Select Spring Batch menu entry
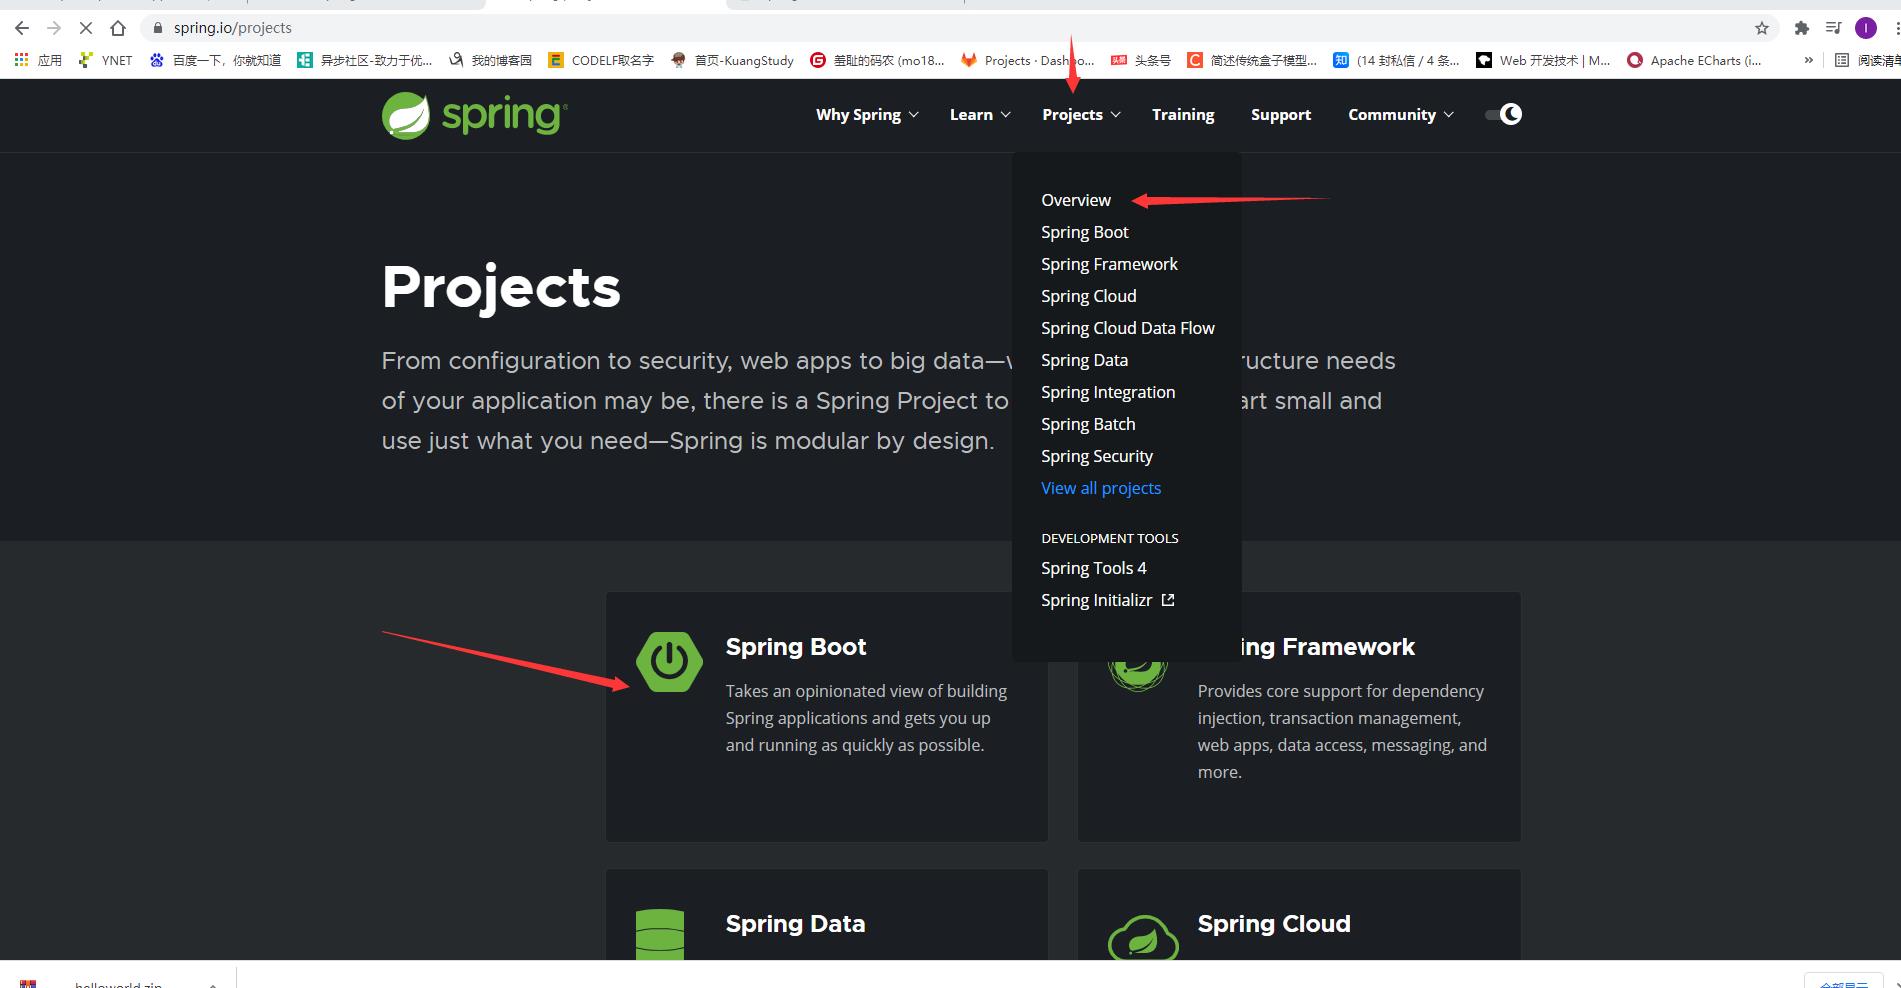The width and height of the screenshot is (1901, 988). click(1088, 424)
